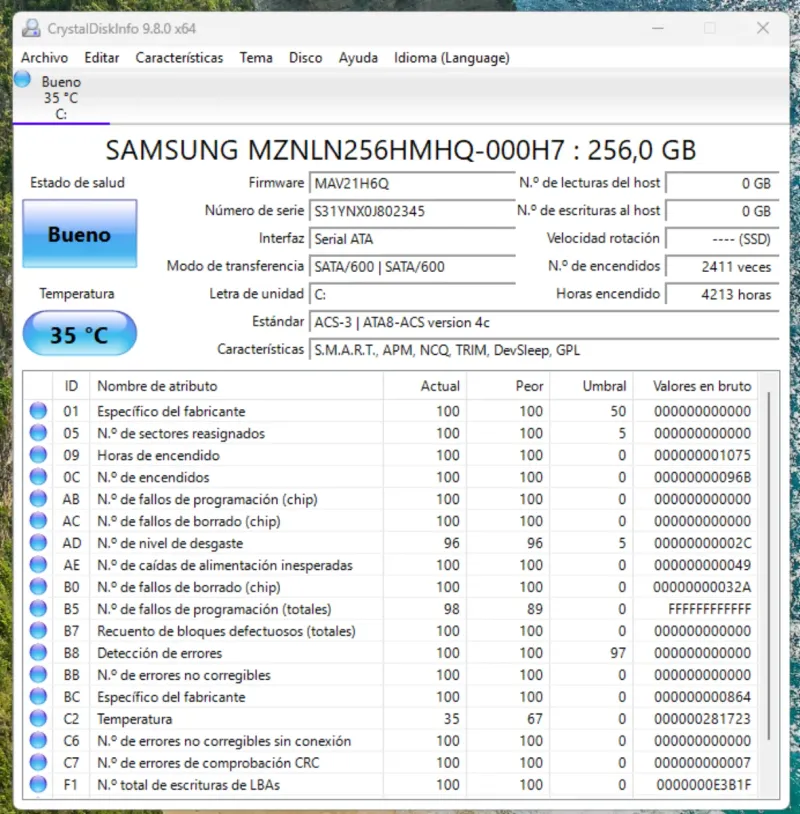Click the Bueno health status button

[79, 234]
